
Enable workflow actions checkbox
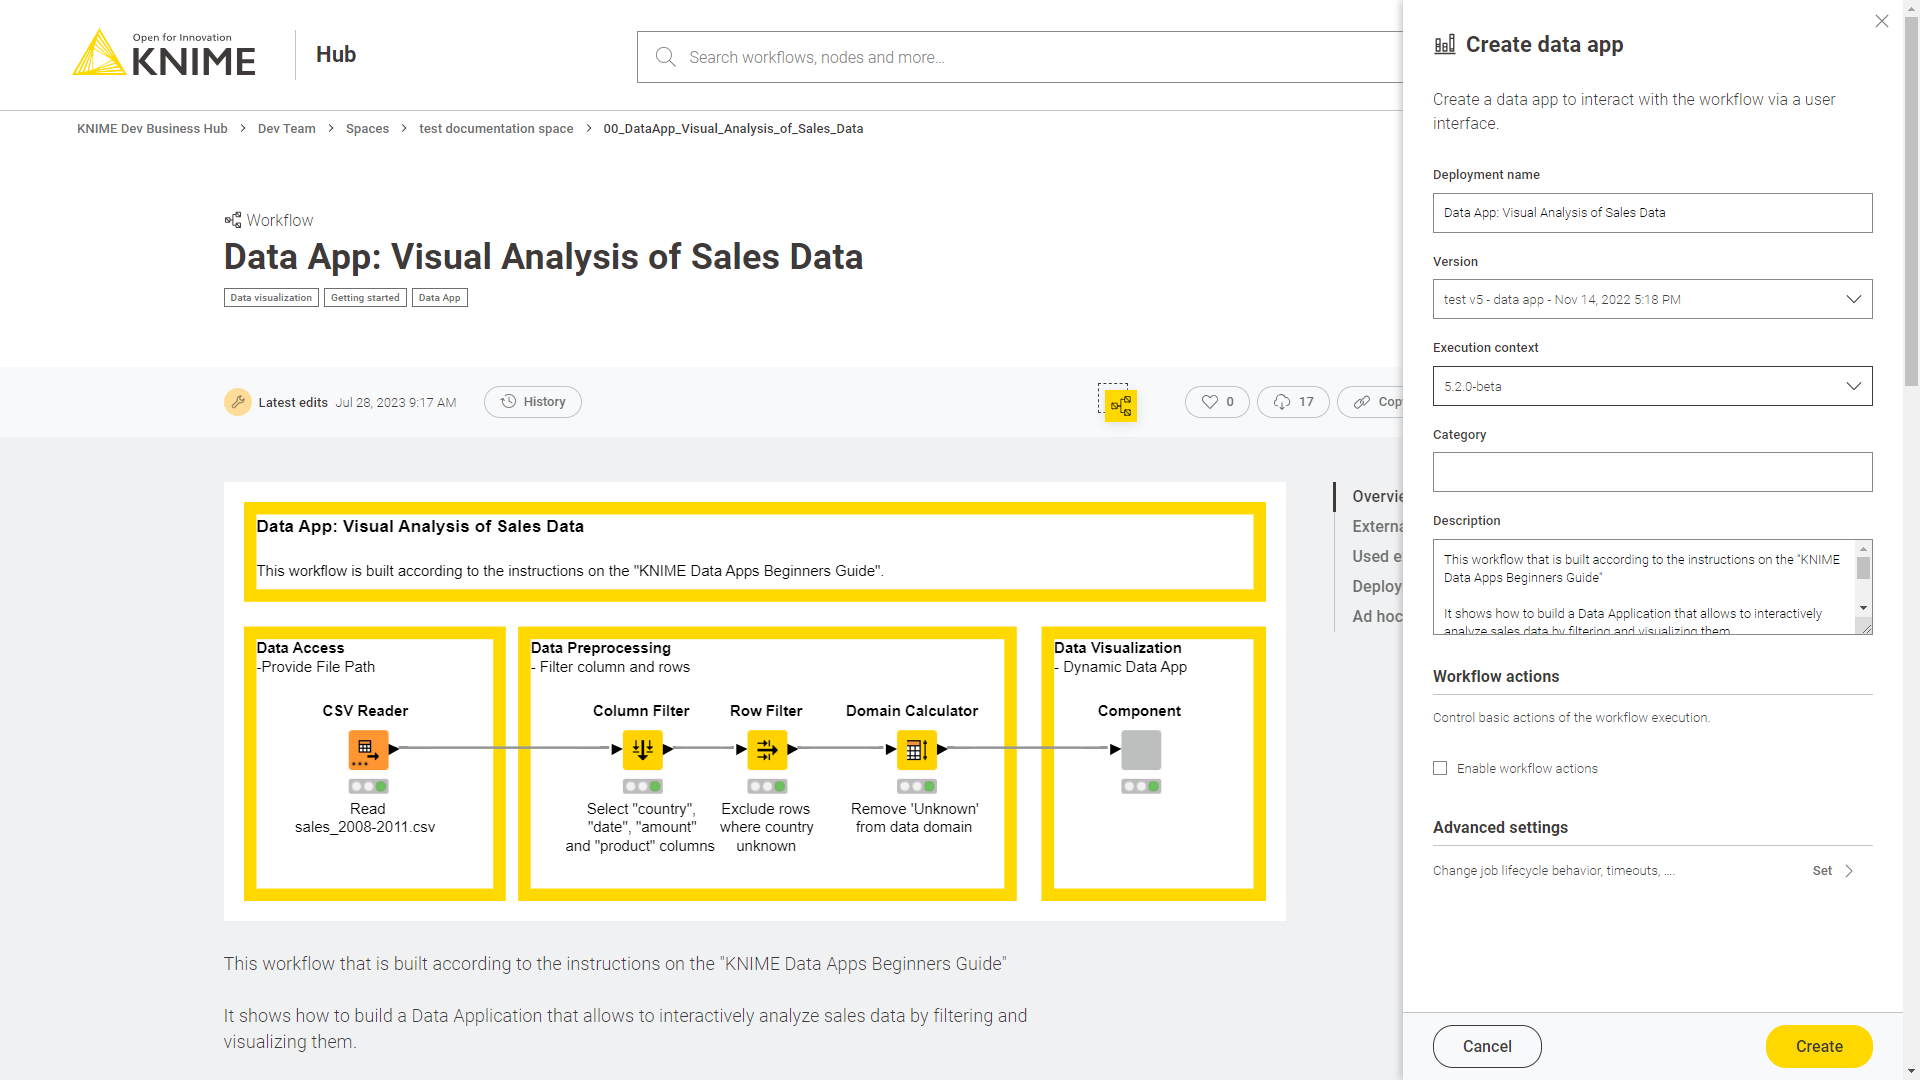(x=1440, y=767)
